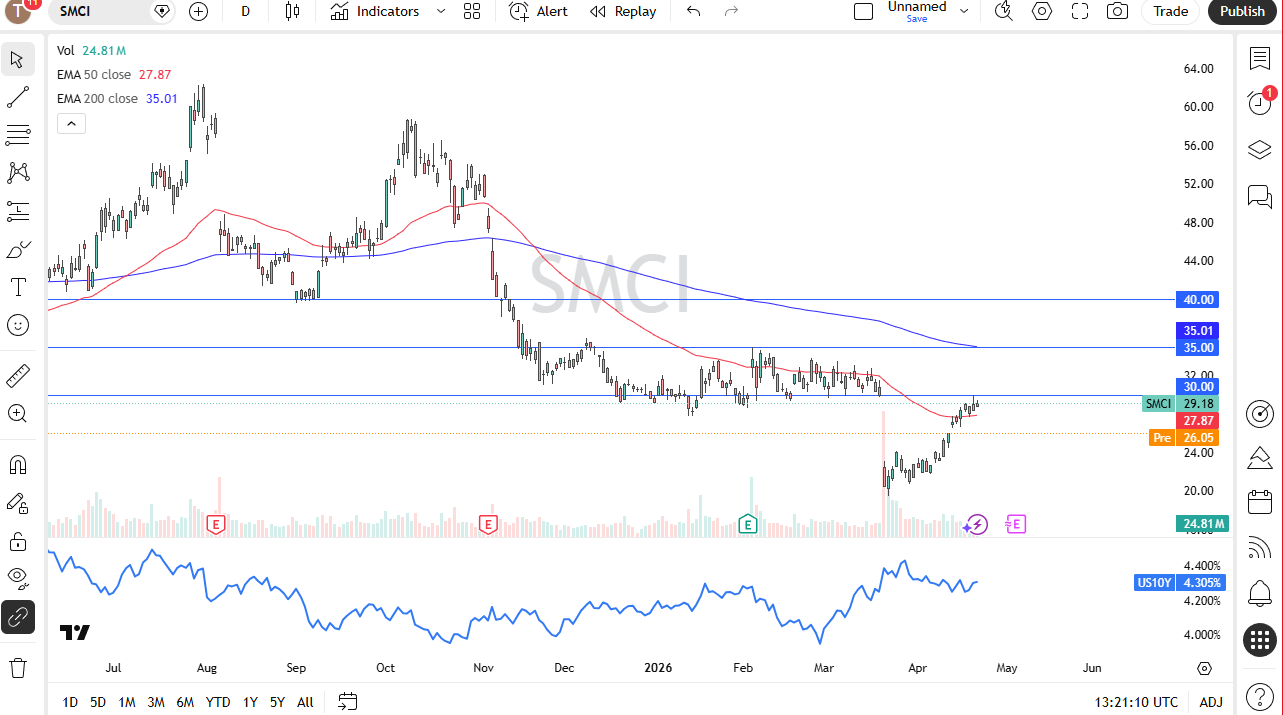Select the 1M date range

(x=127, y=702)
